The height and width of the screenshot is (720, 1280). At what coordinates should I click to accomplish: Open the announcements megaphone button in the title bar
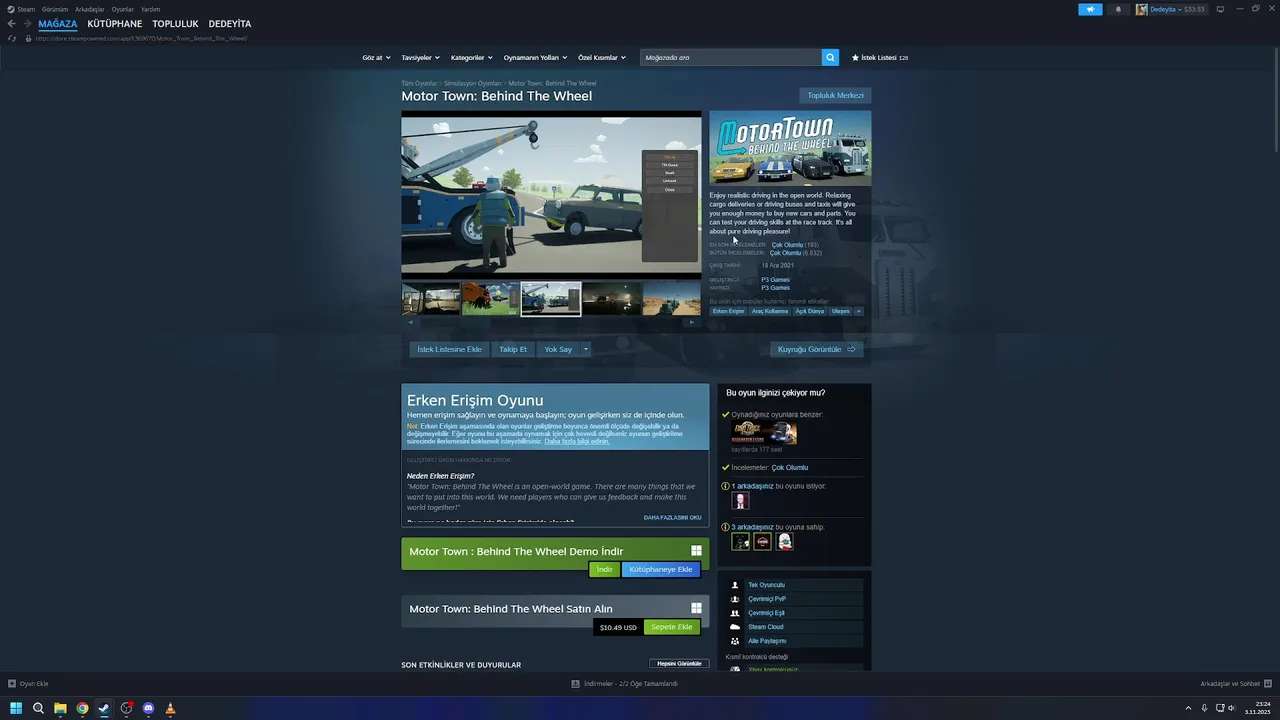coord(1090,9)
